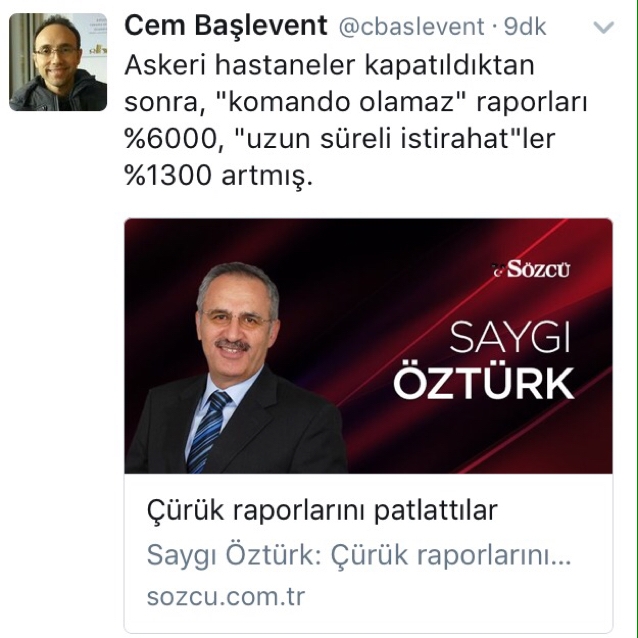Screen dimensions: 638x638
Task: Click the tweet text about askeri hastaneler
Action: pyautogui.click(x=356, y=120)
